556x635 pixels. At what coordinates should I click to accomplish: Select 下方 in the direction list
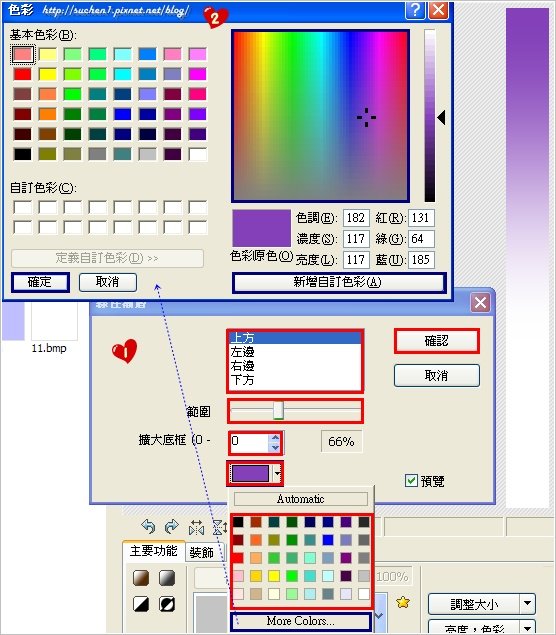295,379
